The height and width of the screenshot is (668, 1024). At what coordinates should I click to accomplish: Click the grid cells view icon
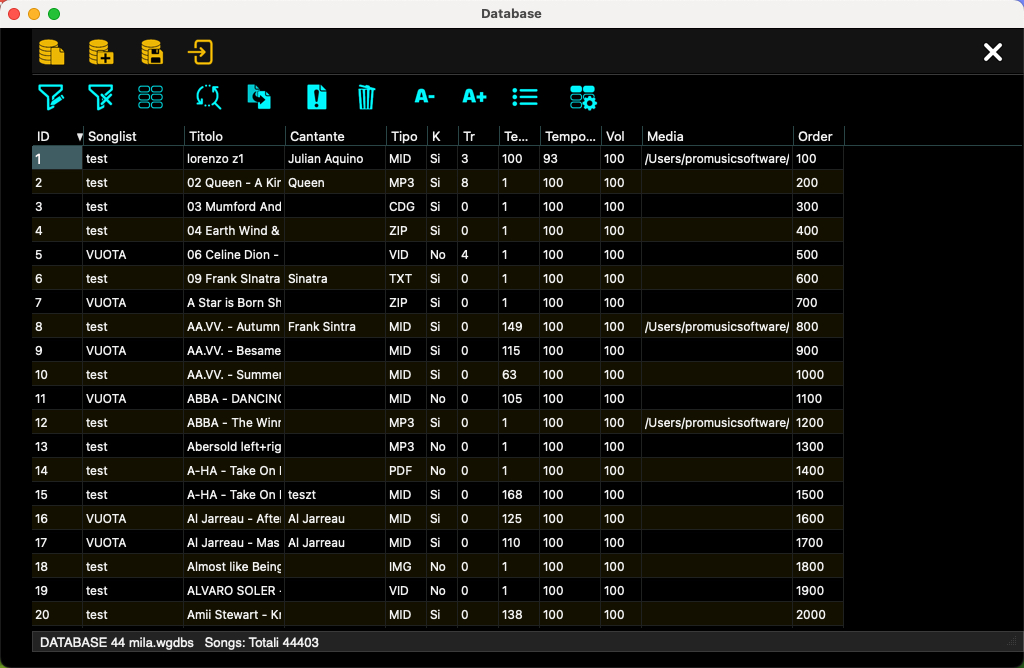[x=151, y=97]
